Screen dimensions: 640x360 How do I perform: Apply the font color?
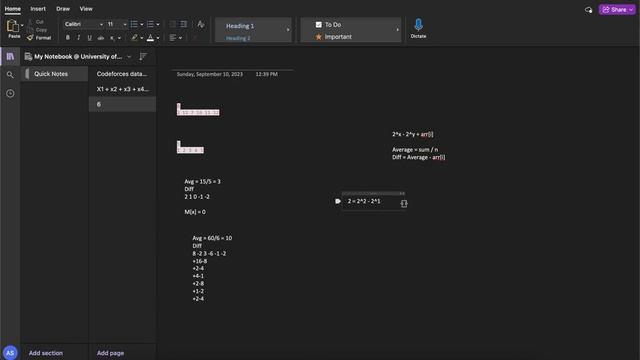point(150,38)
